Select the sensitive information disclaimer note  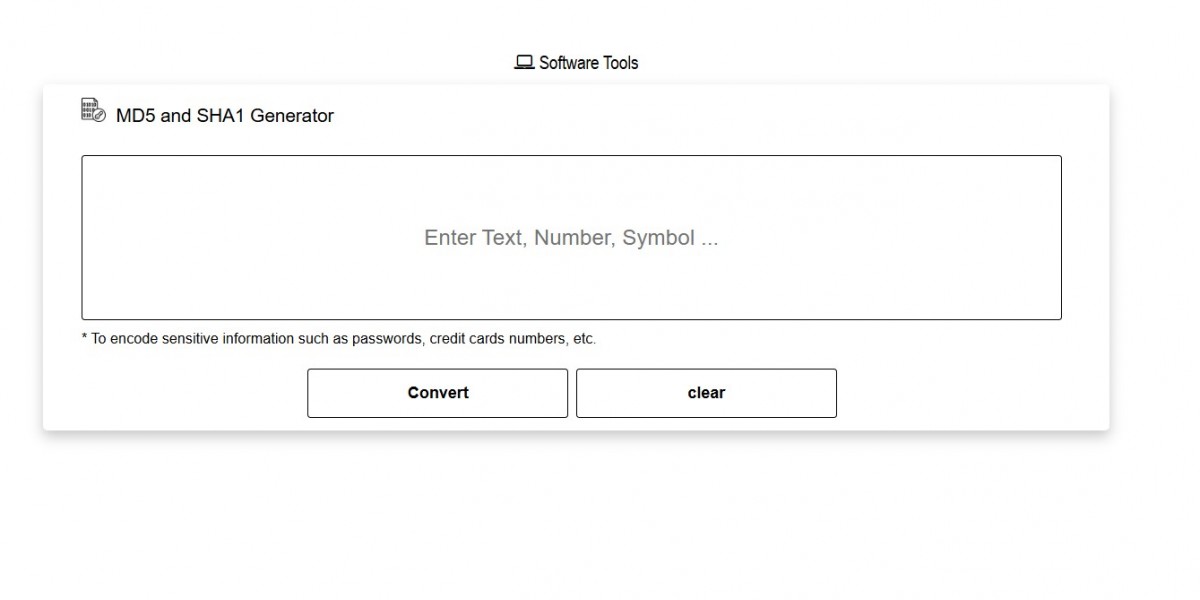[337, 338]
